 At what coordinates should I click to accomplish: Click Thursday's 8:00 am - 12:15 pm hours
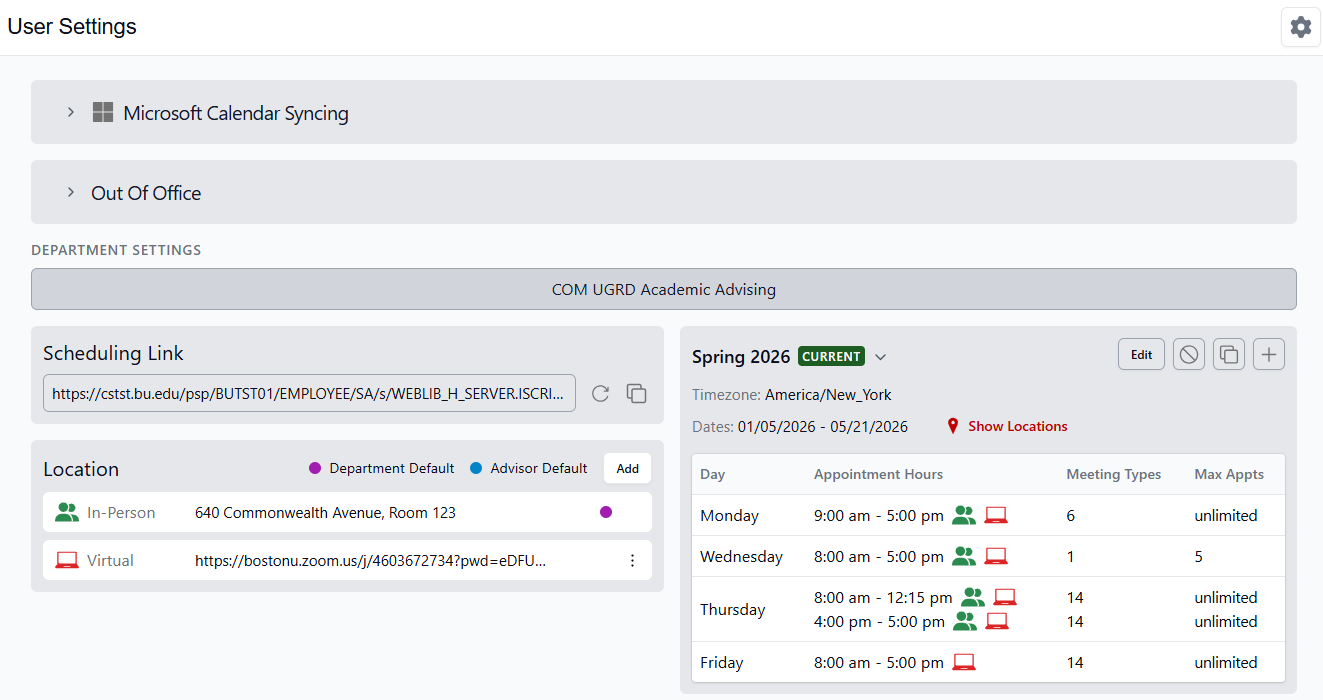pos(883,598)
